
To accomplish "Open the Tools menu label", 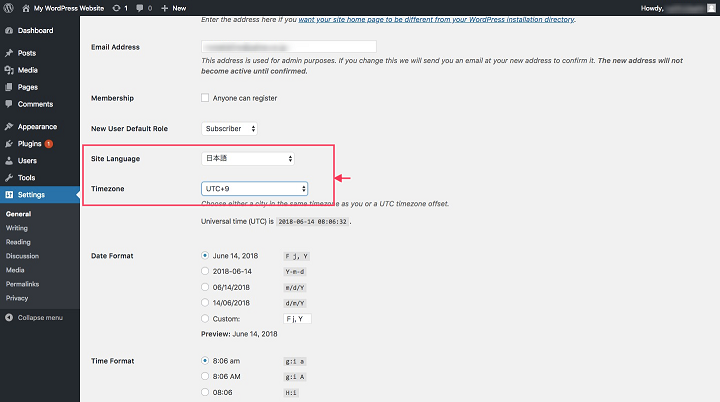I will (x=26, y=177).
